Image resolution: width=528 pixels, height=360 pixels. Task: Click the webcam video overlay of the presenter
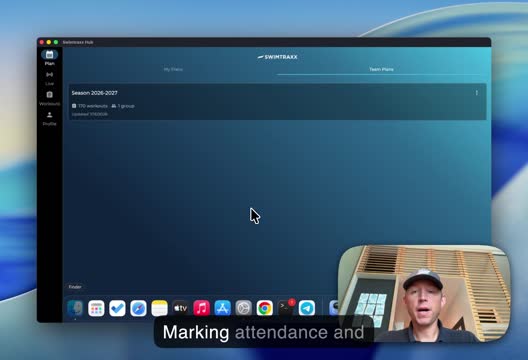coord(424,293)
